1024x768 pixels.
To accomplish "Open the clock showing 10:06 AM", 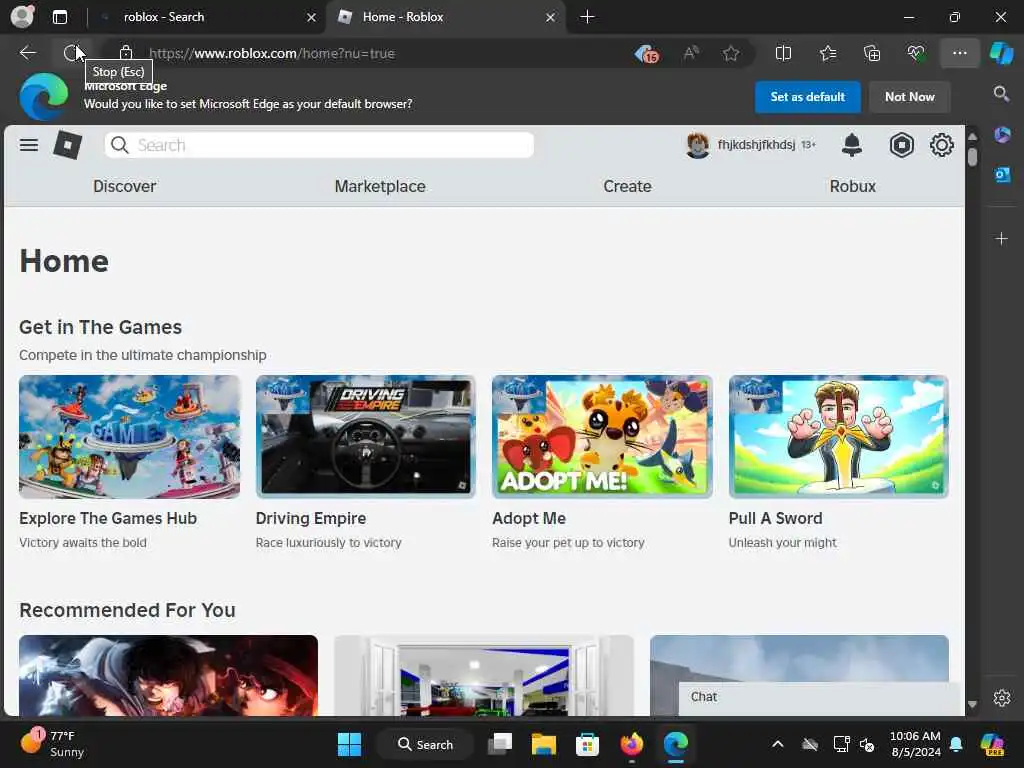I will [x=915, y=744].
